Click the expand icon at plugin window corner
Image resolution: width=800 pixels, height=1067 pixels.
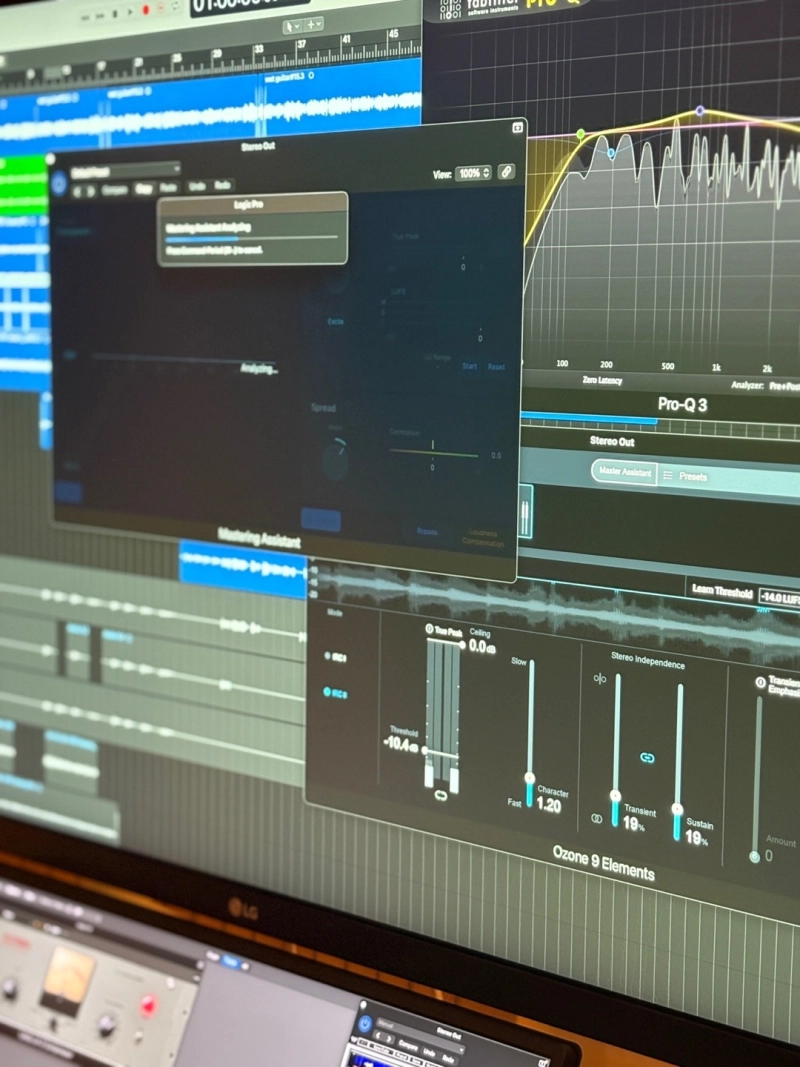tap(517, 127)
